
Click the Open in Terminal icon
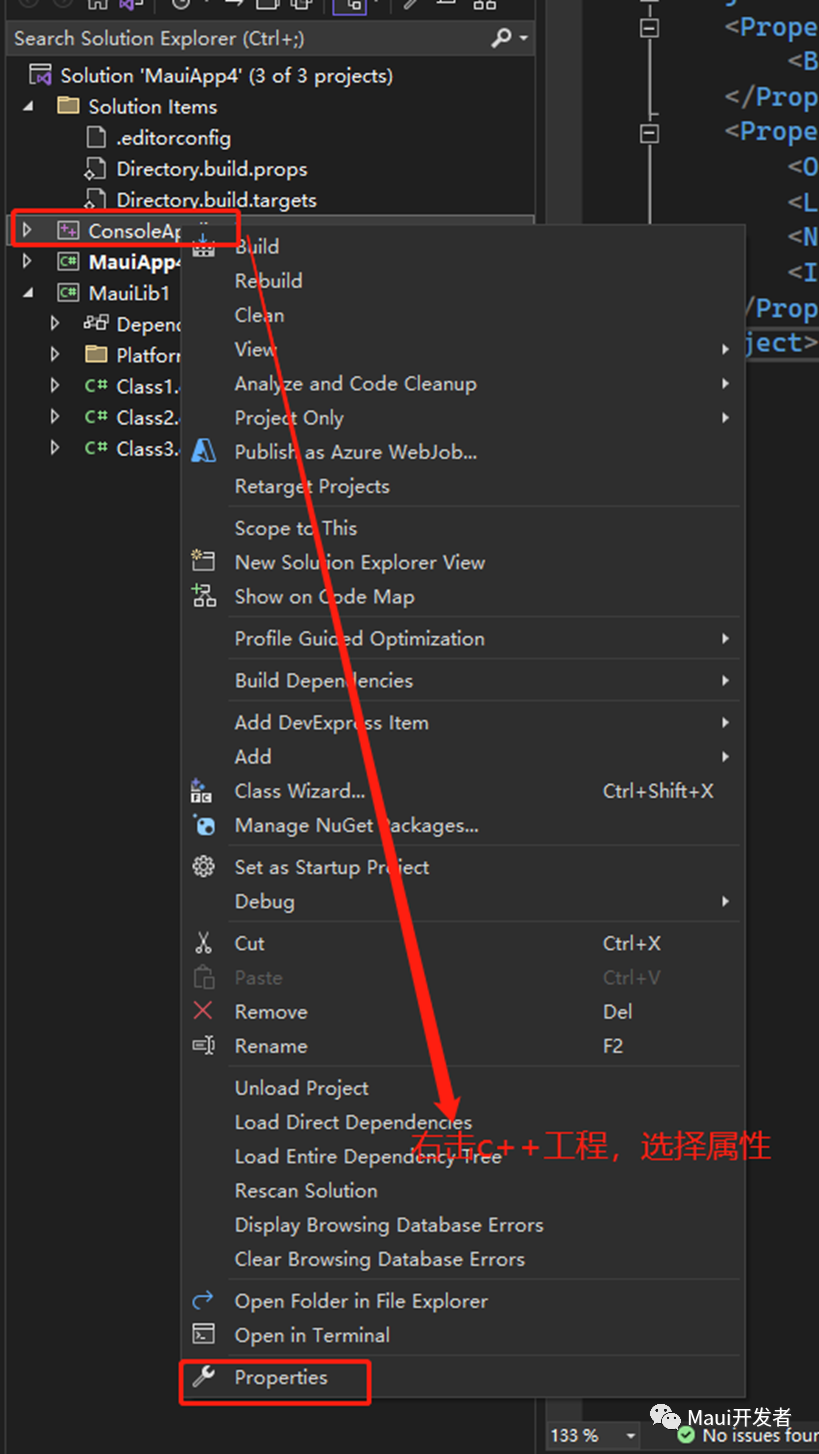coord(203,1335)
